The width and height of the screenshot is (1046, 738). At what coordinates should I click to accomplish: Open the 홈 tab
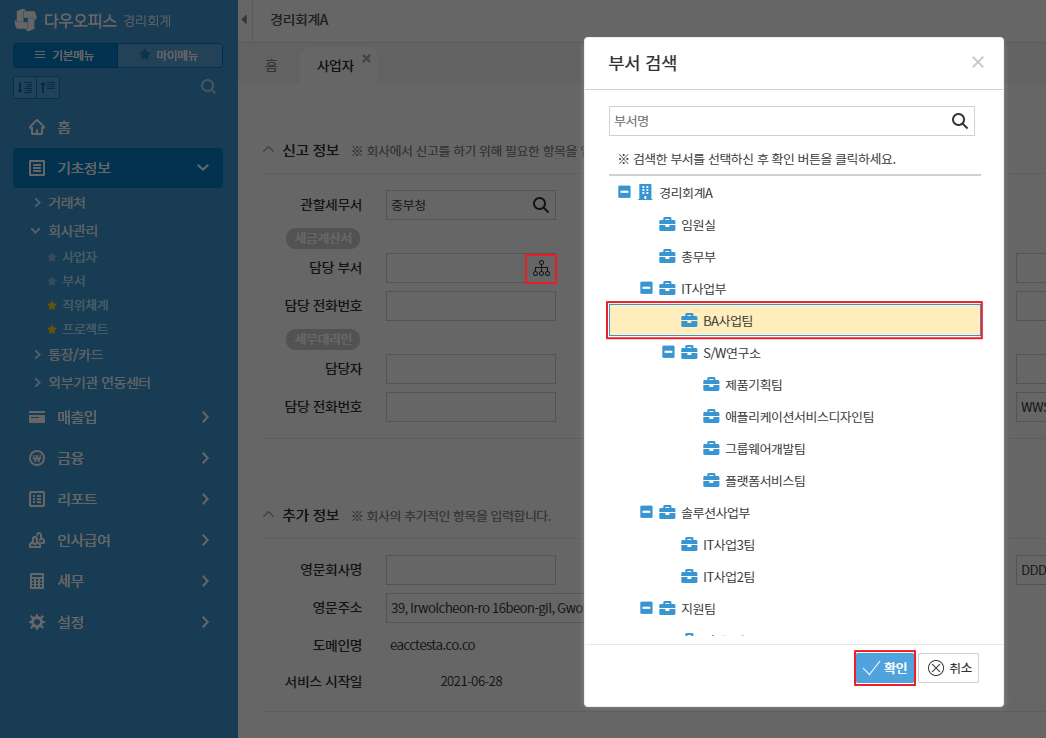(x=271, y=65)
